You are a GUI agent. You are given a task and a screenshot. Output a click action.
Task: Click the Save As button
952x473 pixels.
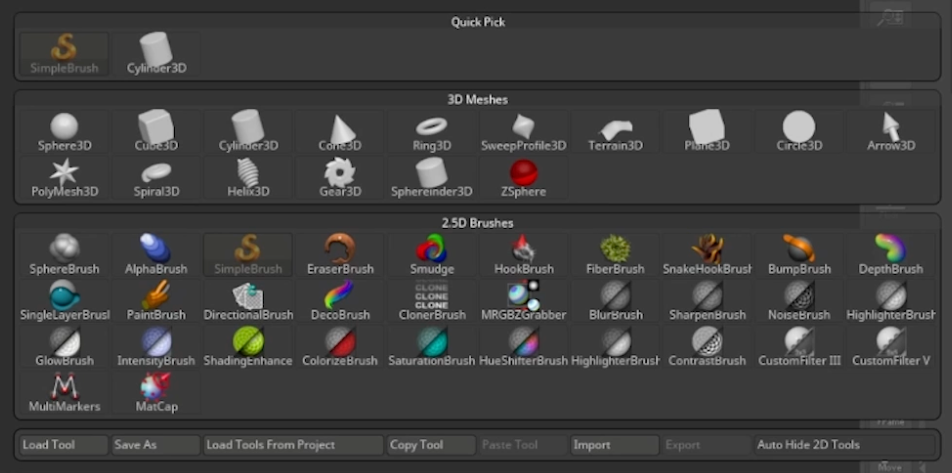(x=156, y=445)
